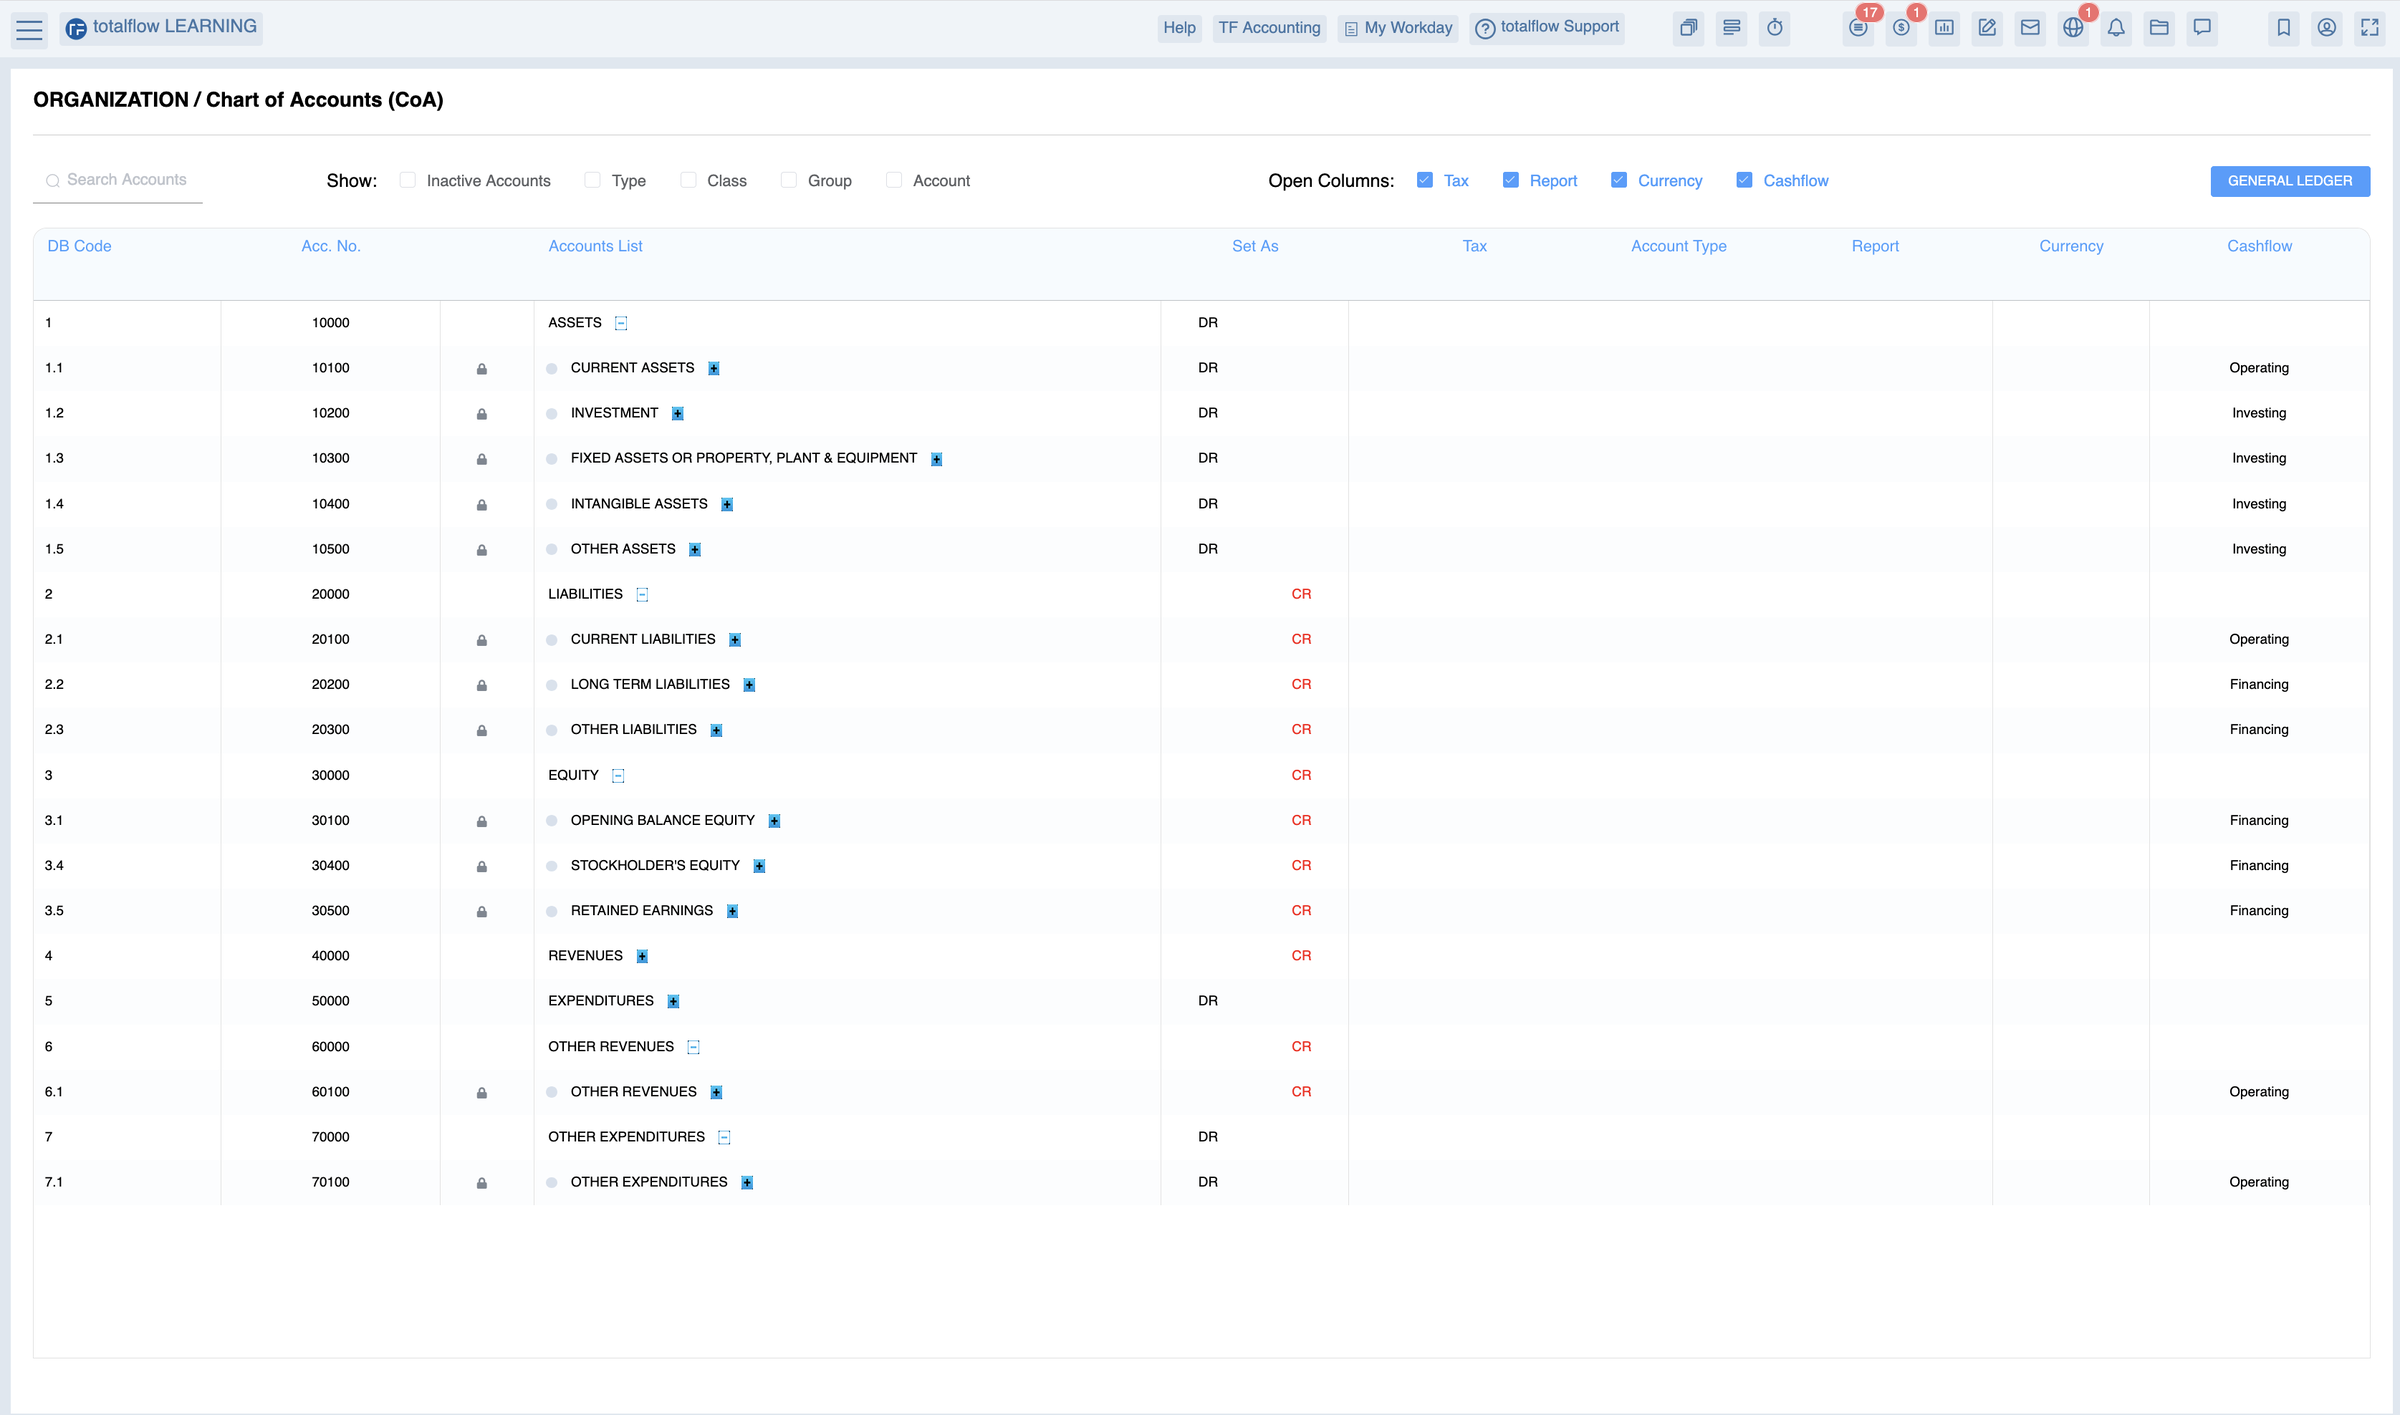The height and width of the screenshot is (1415, 2400).
Task: Click the mail envelope icon
Action: 2030,28
